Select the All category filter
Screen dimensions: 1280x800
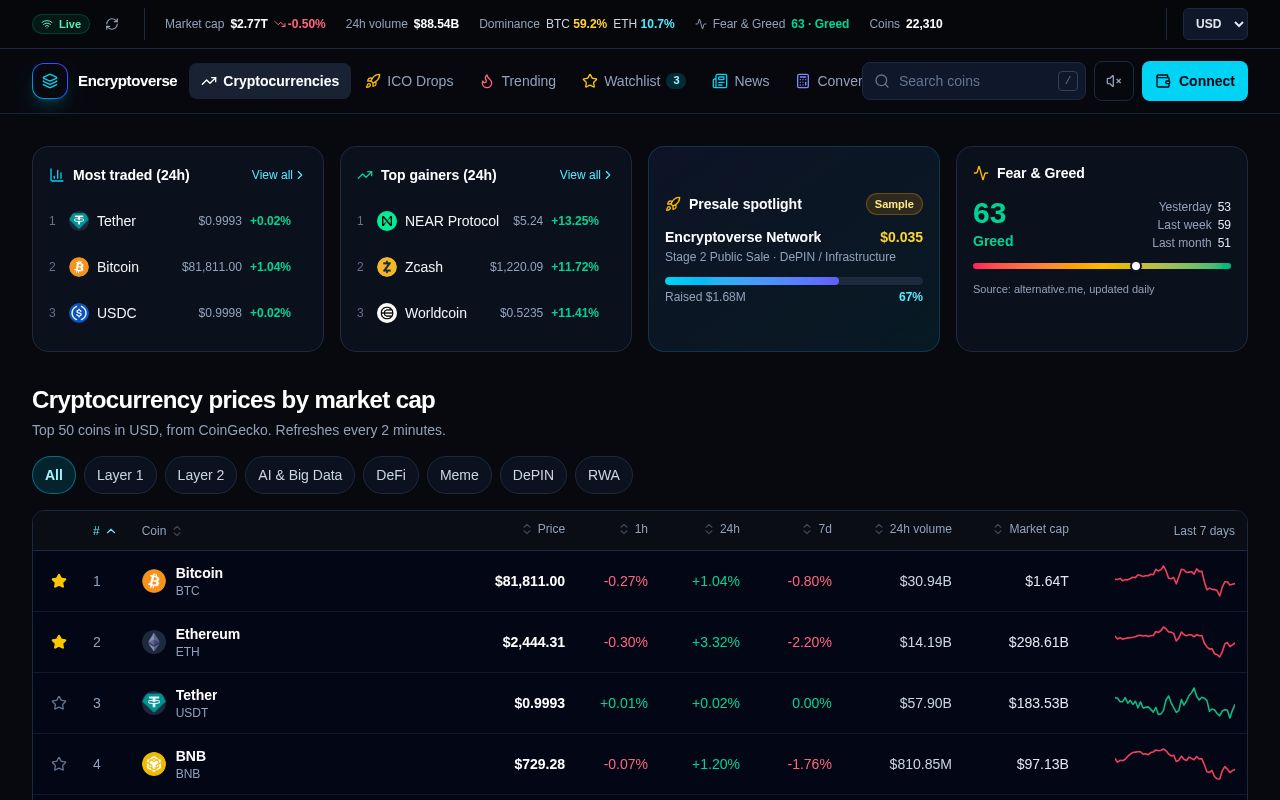pos(54,475)
